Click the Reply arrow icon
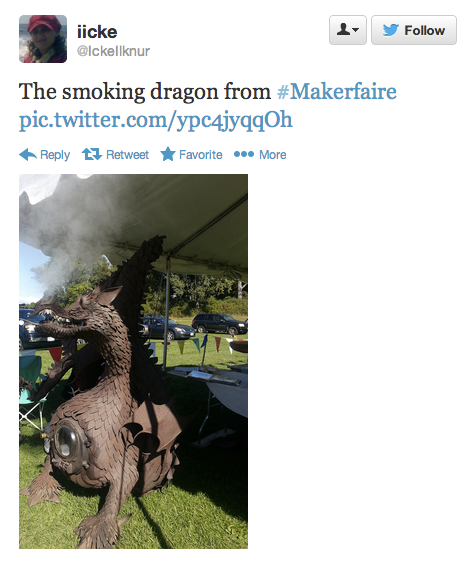The width and height of the screenshot is (471, 566). [x=28, y=154]
